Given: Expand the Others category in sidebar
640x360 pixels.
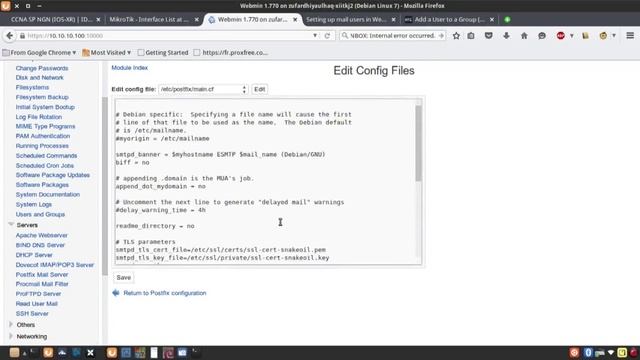Looking at the screenshot, I should pyautogui.click(x=11, y=324).
